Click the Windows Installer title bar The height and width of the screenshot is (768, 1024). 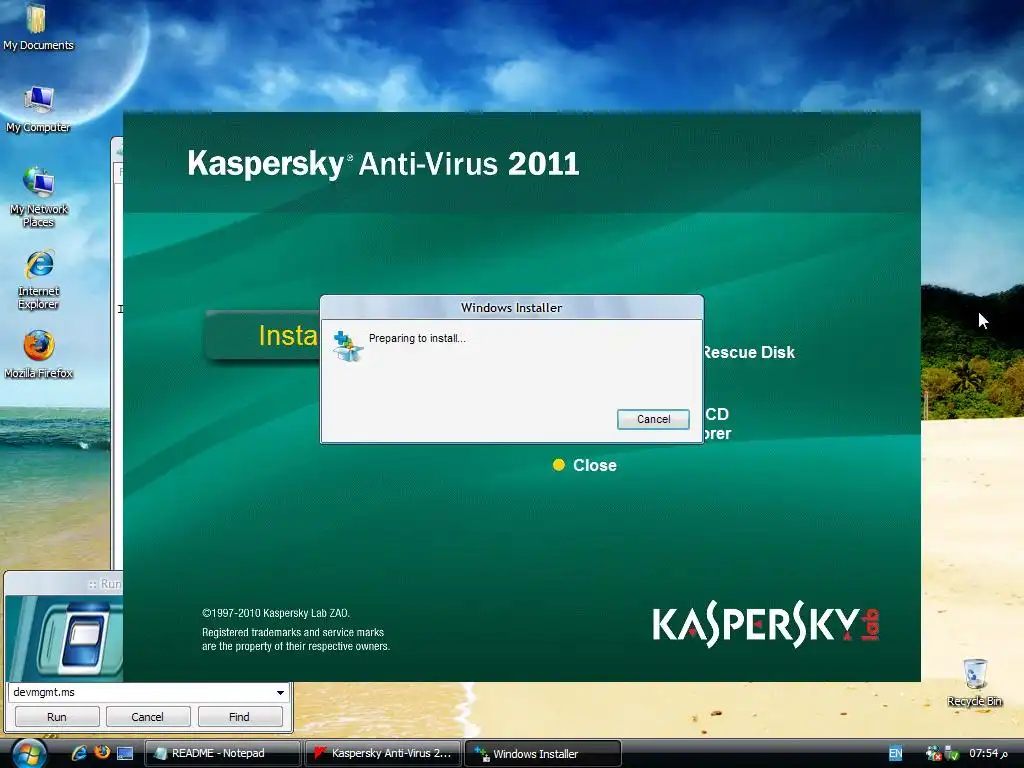[x=511, y=308]
